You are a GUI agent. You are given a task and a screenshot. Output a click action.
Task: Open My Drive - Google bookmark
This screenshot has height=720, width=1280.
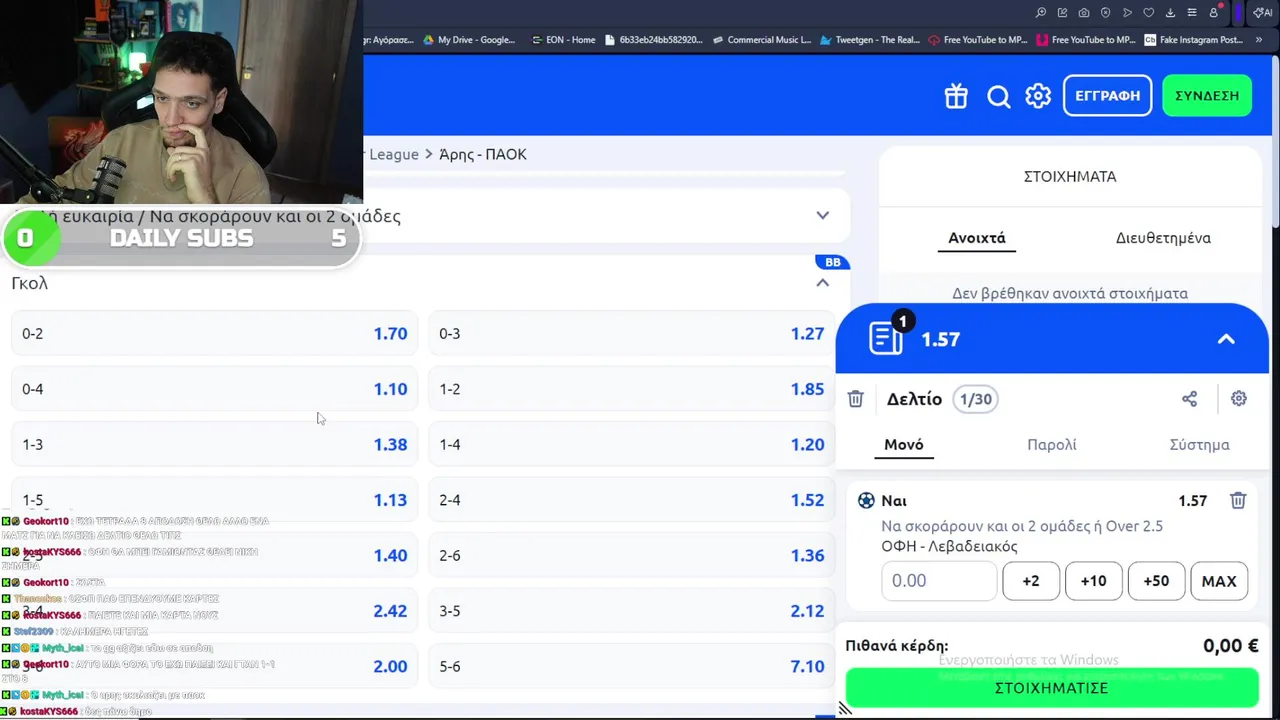coord(469,40)
